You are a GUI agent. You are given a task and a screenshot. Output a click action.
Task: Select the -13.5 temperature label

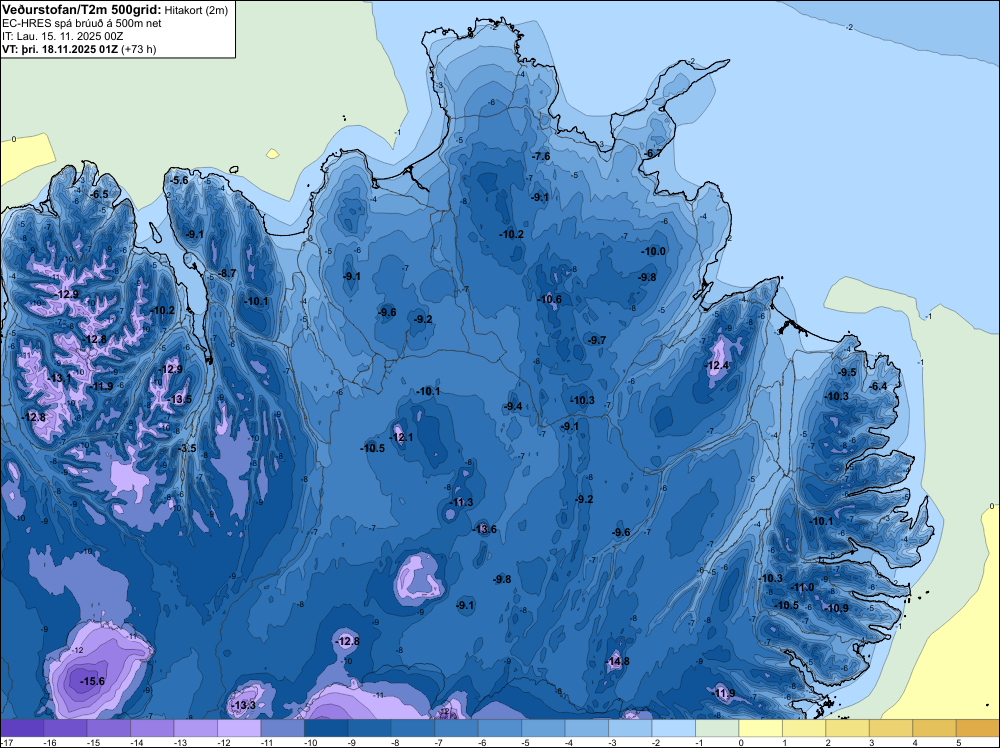[x=179, y=399]
